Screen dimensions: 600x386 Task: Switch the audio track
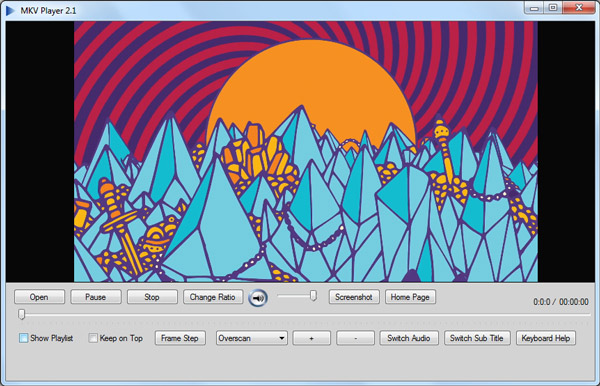[x=409, y=338]
